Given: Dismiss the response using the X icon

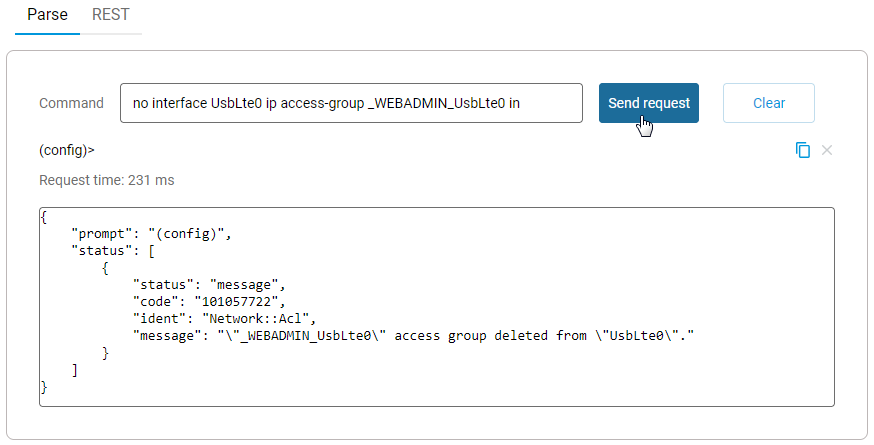Looking at the screenshot, I should point(827,150).
